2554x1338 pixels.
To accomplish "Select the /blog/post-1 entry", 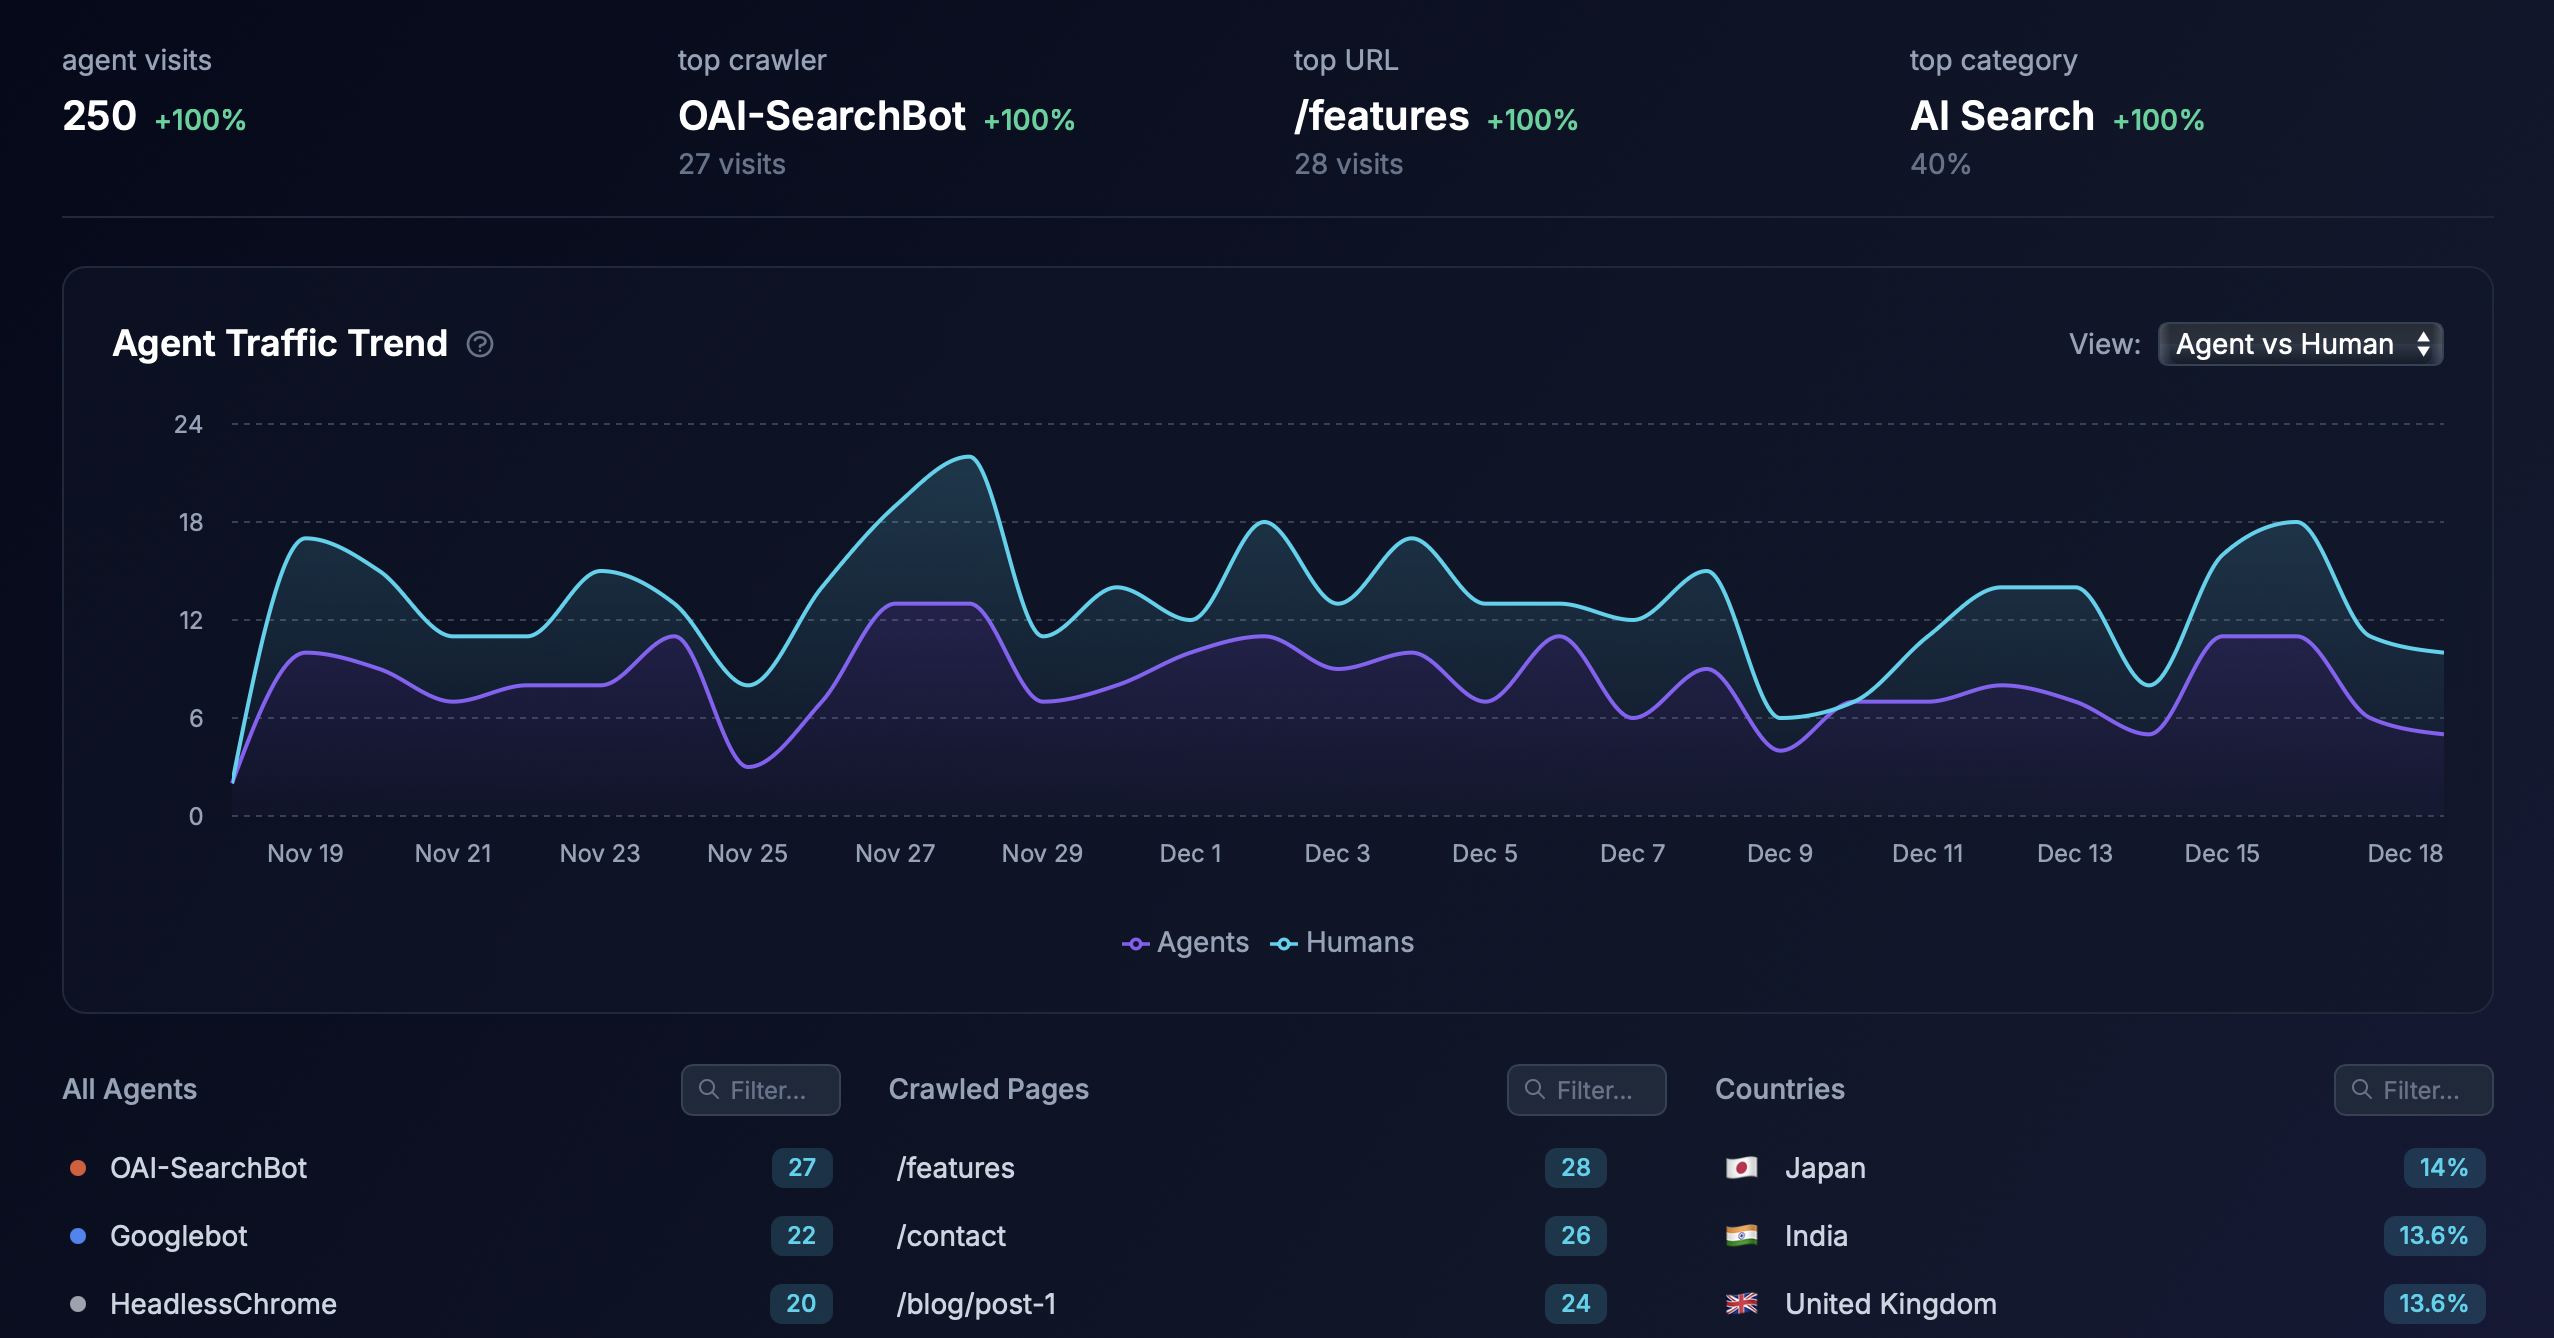I will 977,1303.
